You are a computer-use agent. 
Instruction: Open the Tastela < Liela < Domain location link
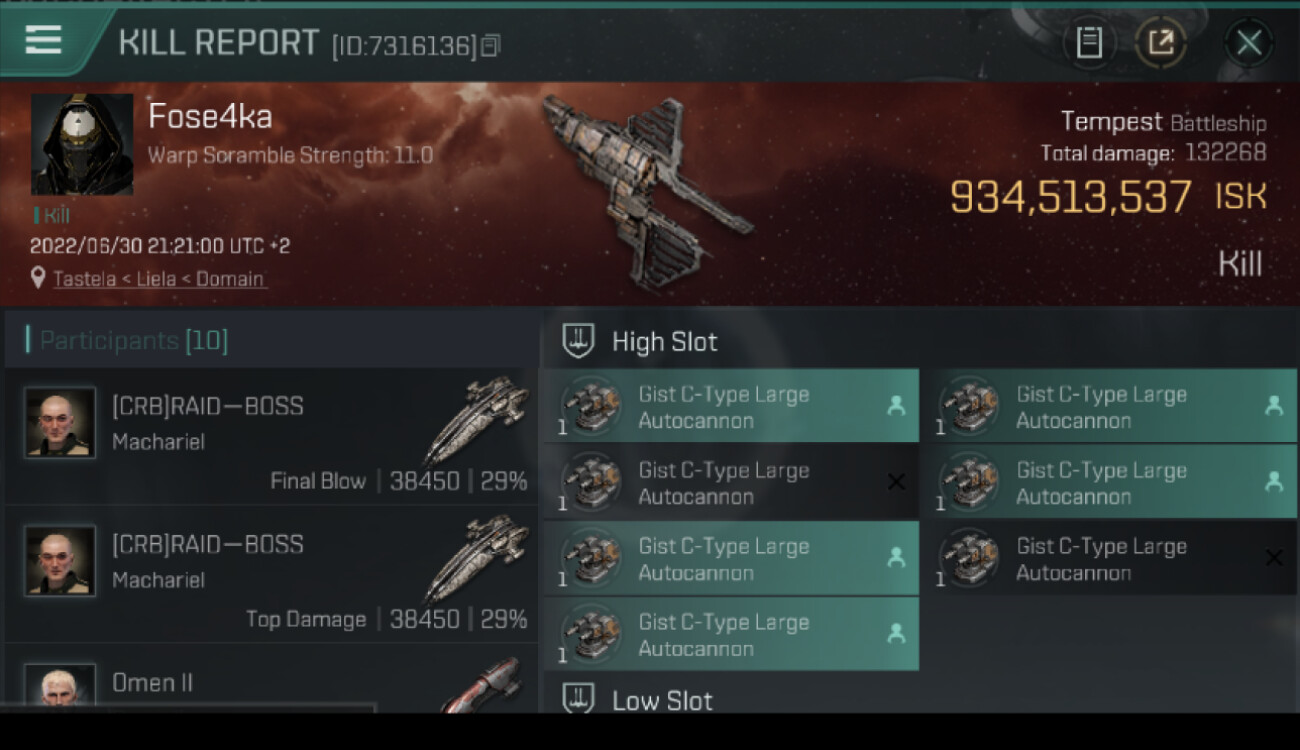[x=159, y=279]
